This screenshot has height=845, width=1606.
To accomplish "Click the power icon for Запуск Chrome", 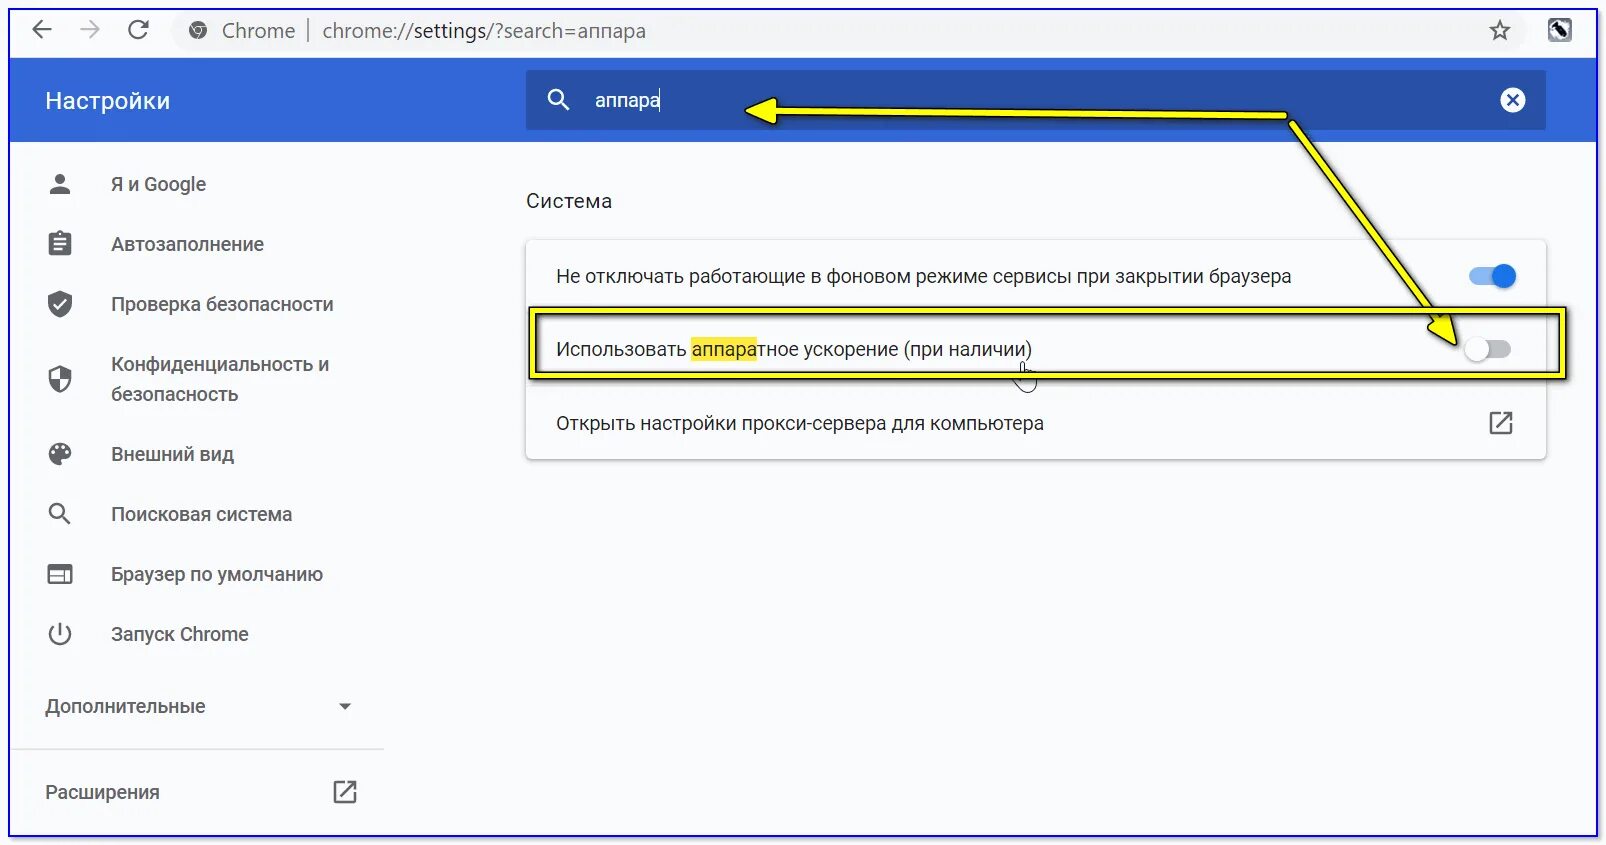I will (60, 634).
